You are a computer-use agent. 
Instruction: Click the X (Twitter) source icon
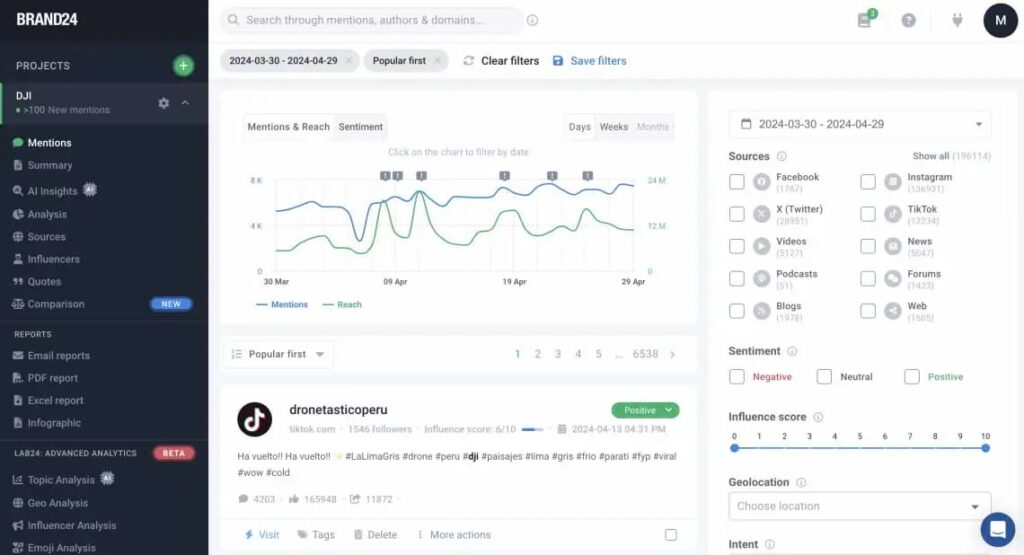pyautogui.click(x=761, y=214)
